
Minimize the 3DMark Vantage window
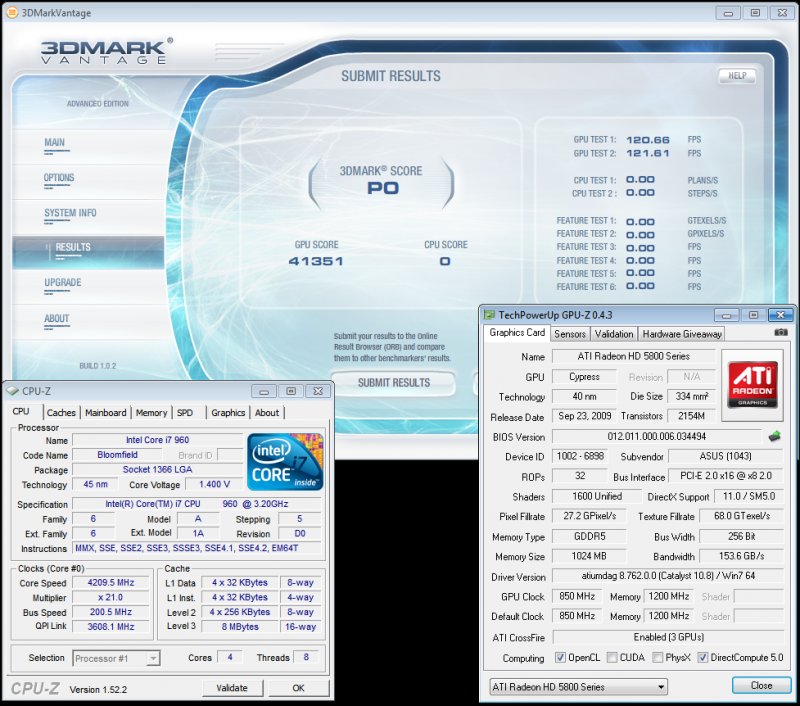(728, 13)
